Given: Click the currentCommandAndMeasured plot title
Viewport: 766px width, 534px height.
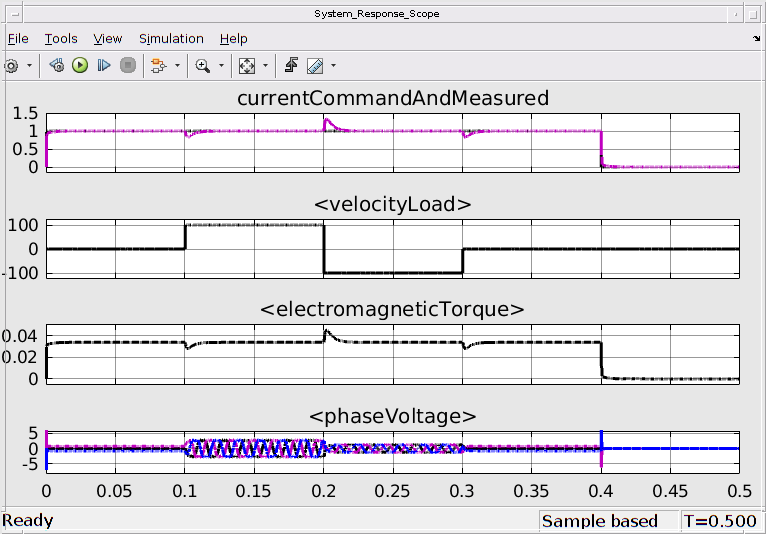Looking at the screenshot, I should tap(393, 98).
